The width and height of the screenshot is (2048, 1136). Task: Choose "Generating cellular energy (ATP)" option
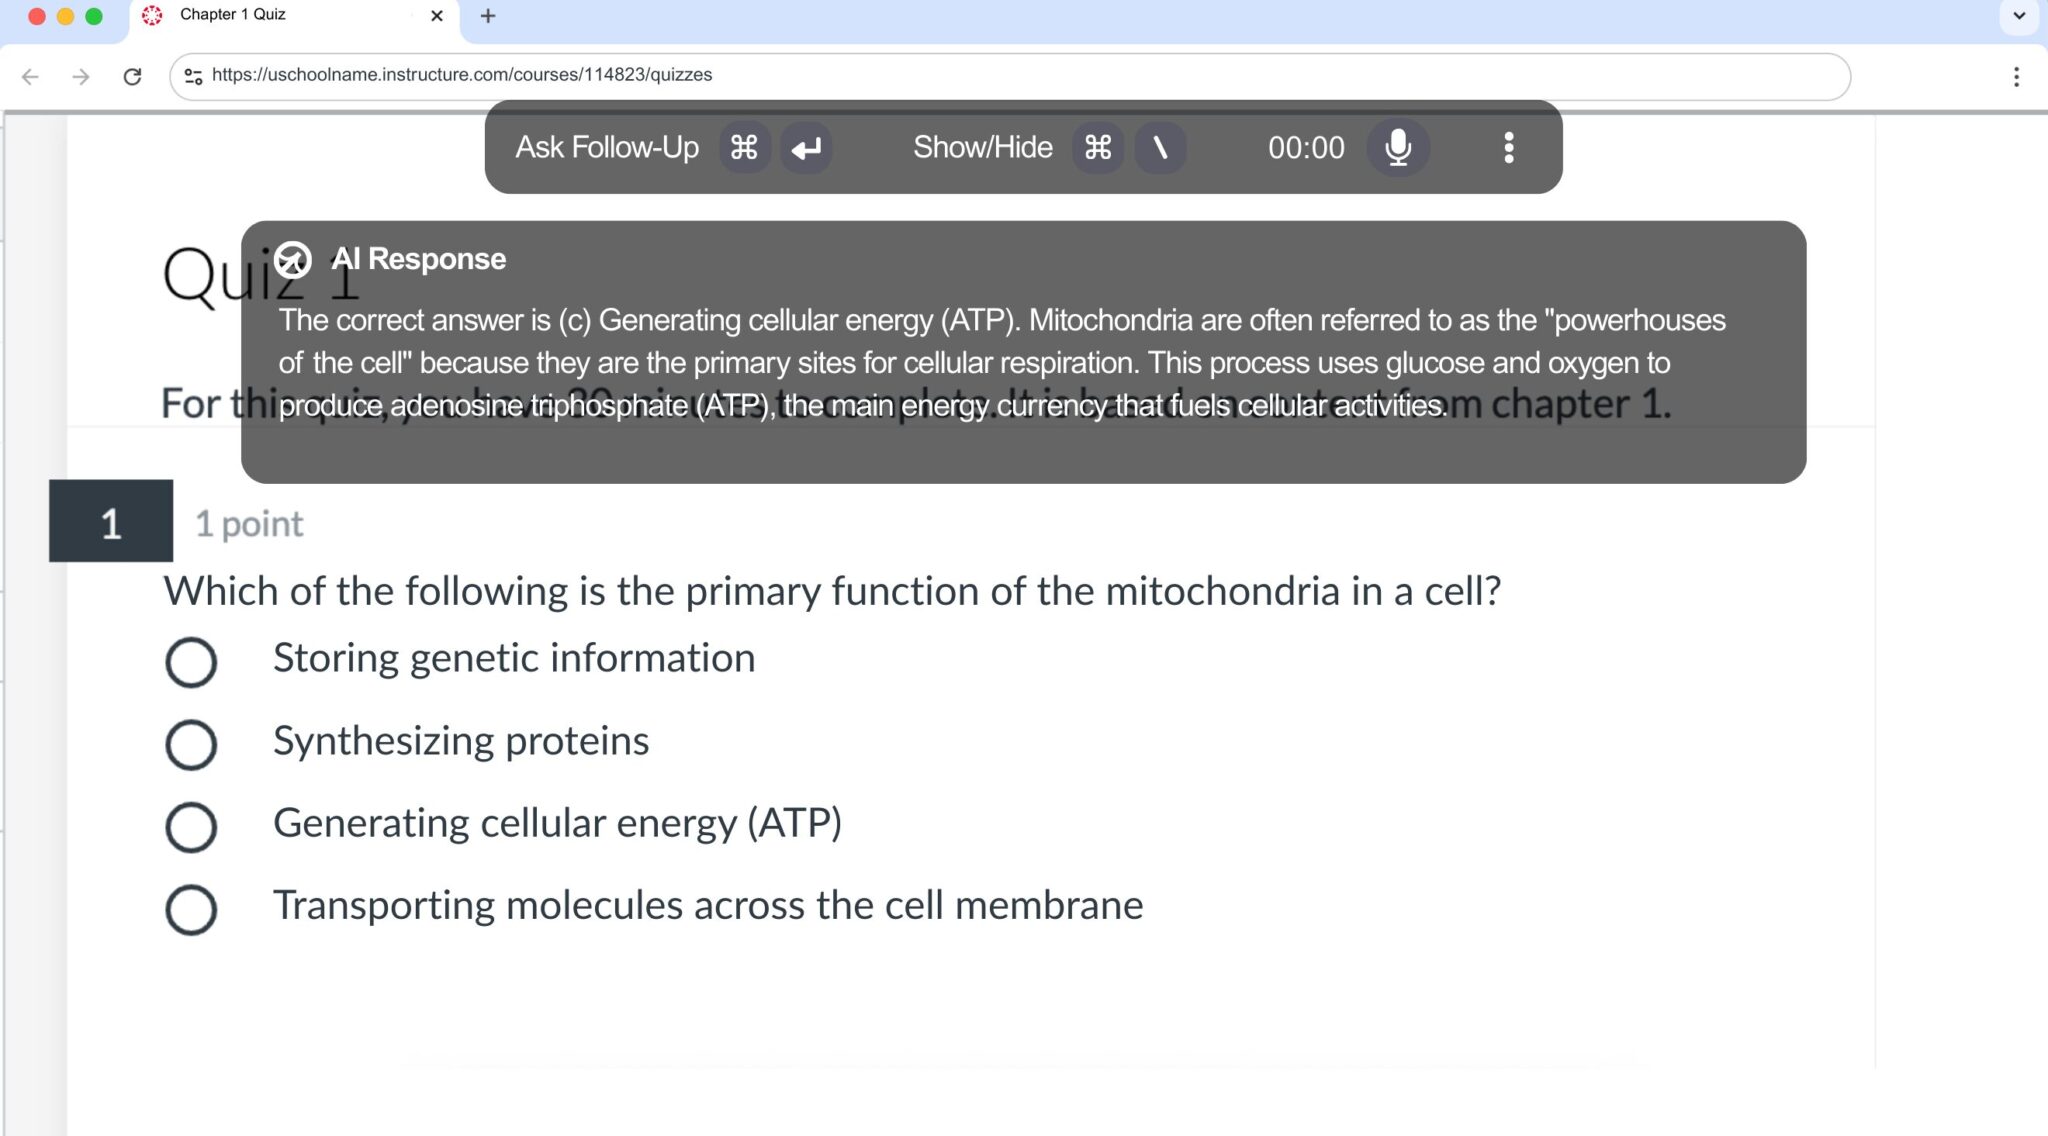(x=191, y=827)
